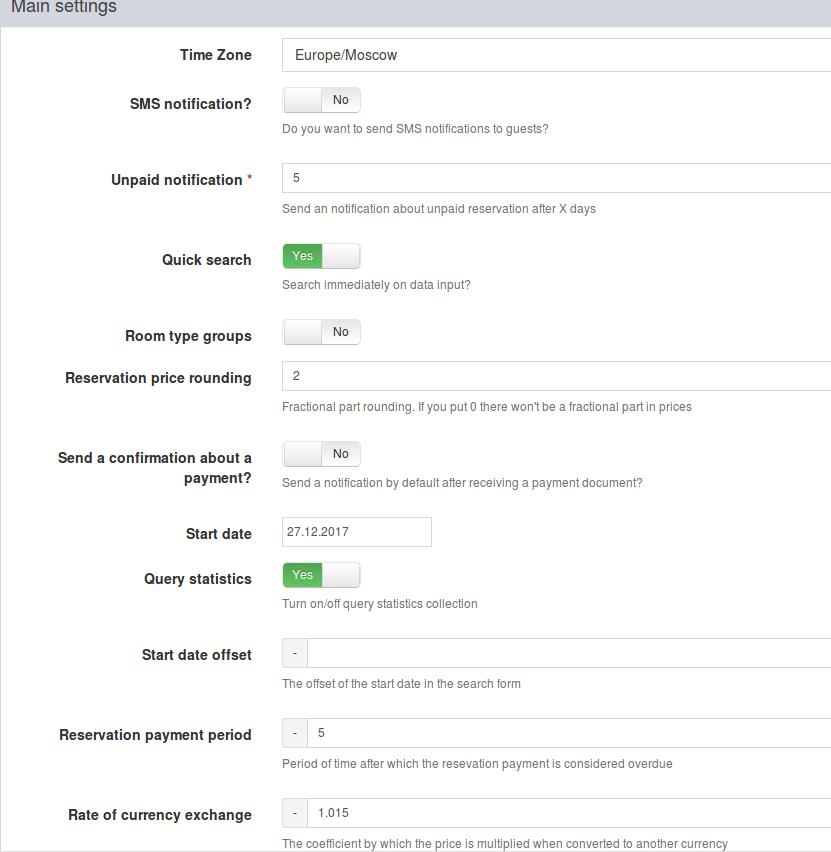The height and width of the screenshot is (852, 831).
Task: Toggle SMS notification switch
Action: pyautogui.click(x=321, y=100)
